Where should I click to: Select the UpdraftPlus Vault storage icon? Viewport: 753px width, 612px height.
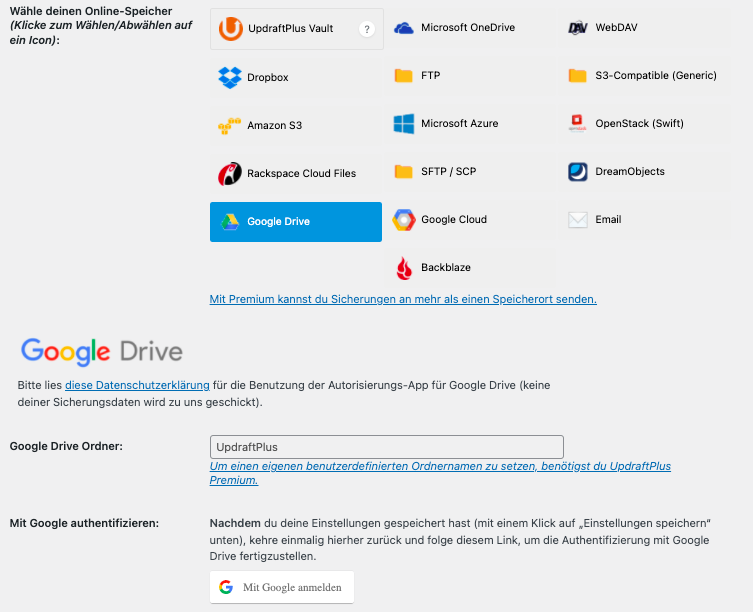[x=231, y=30]
